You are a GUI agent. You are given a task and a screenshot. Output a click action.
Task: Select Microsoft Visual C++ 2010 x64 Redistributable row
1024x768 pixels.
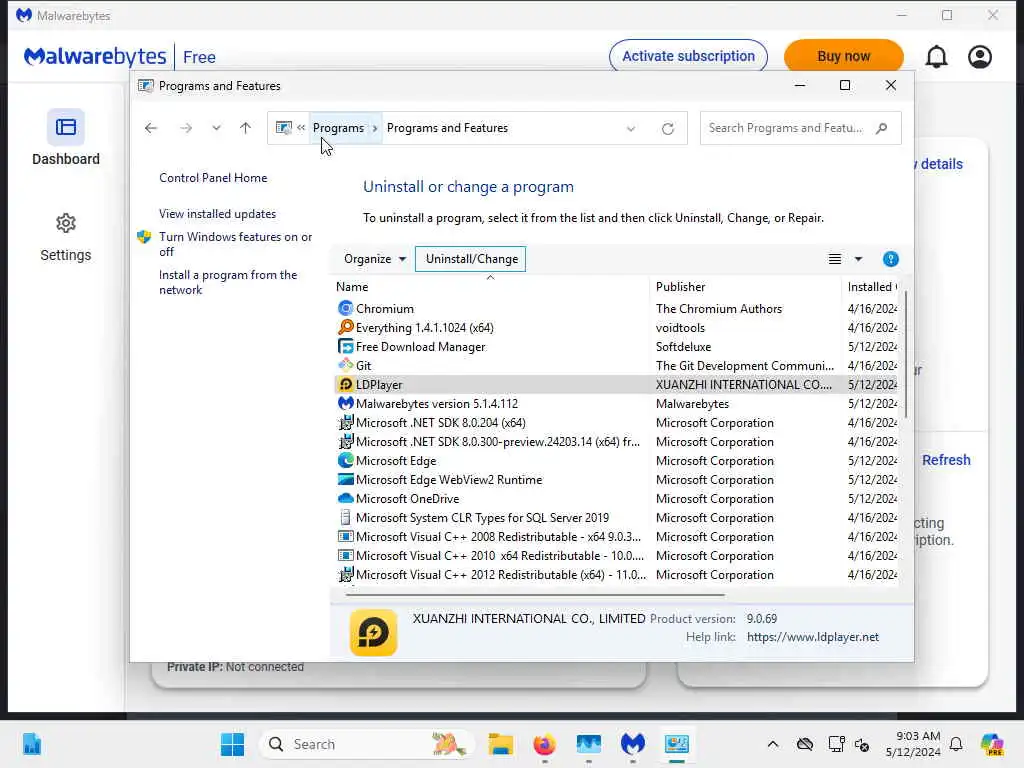(616, 555)
